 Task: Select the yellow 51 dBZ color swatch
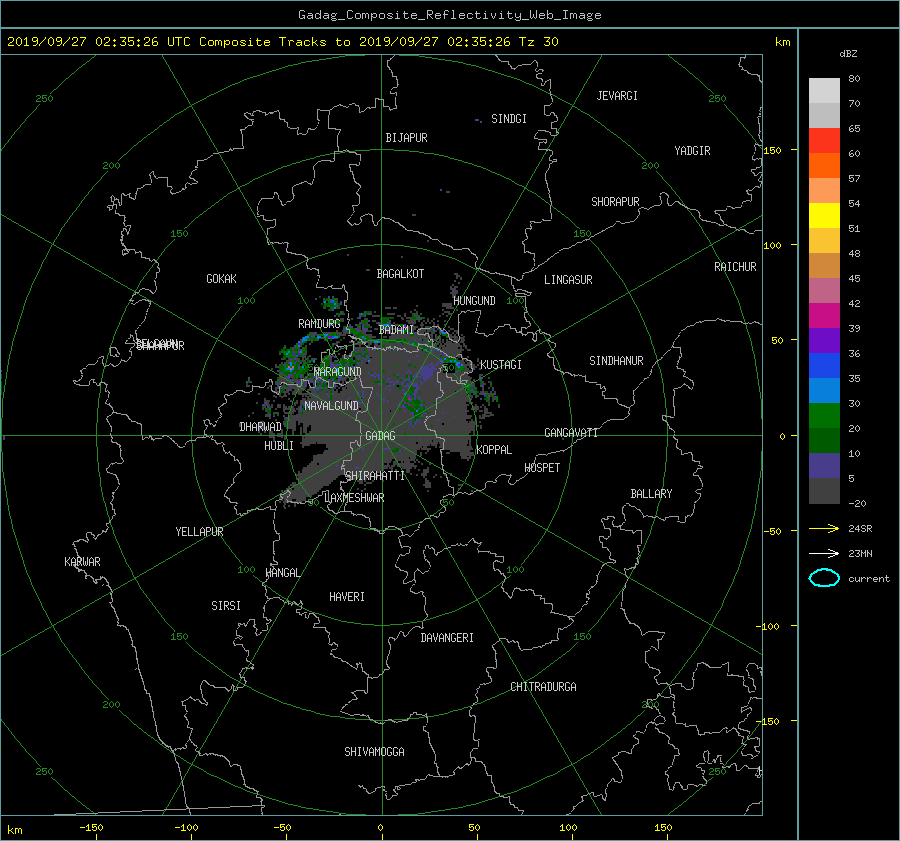coord(824,215)
